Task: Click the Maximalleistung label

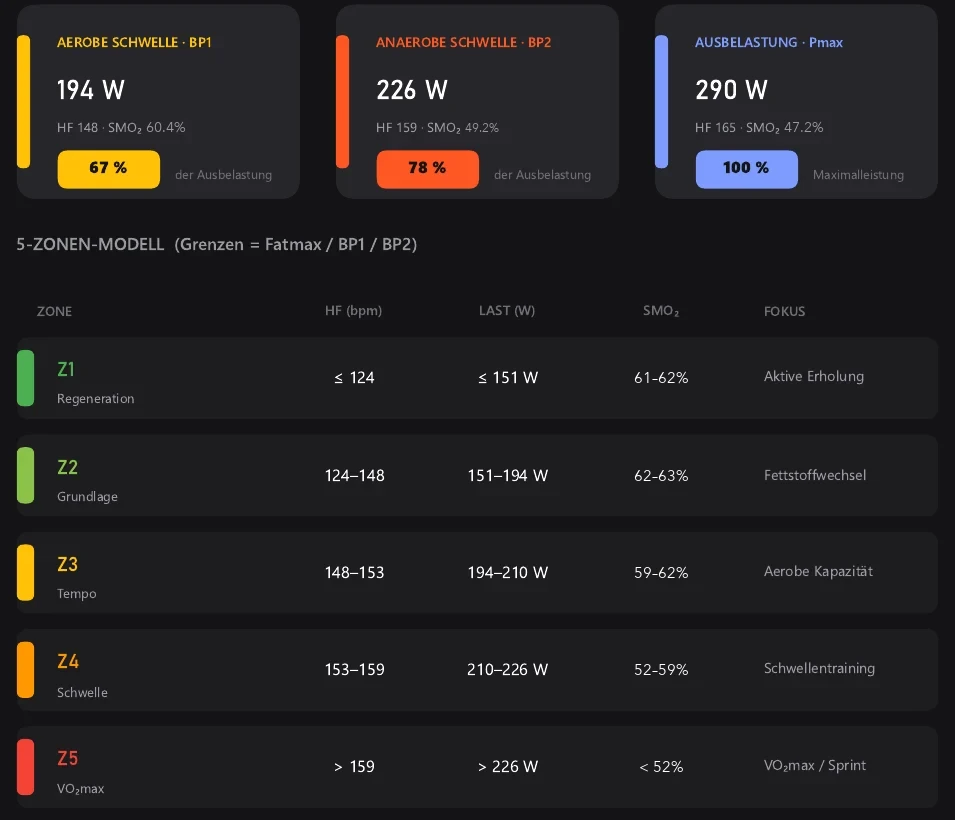Action: (x=858, y=175)
